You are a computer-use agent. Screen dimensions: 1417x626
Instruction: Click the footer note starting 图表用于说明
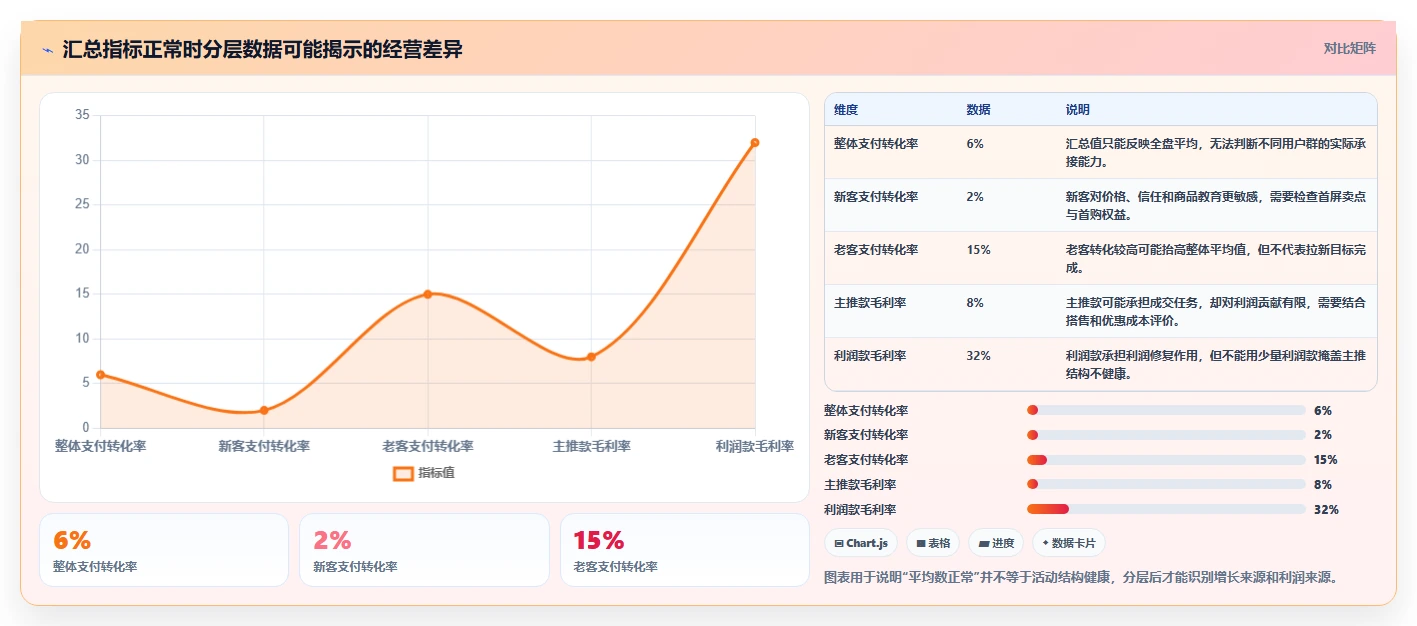(x=1081, y=577)
